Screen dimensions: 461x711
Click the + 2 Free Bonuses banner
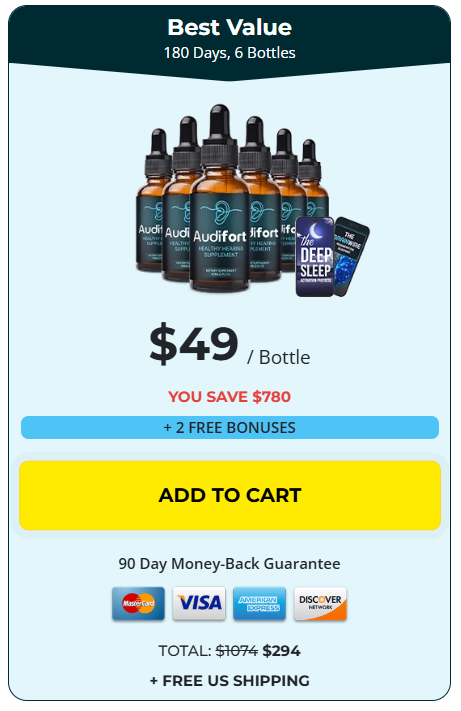pos(230,428)
